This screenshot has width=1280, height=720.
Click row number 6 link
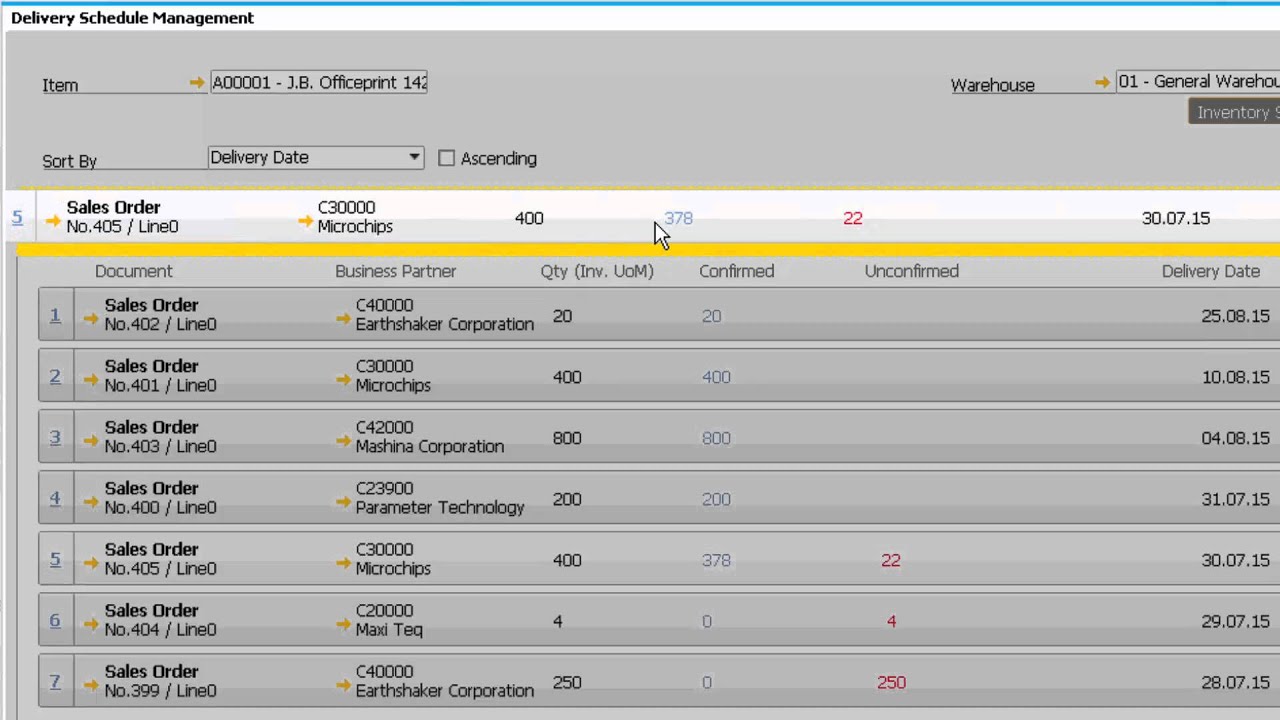pos(55,620)
